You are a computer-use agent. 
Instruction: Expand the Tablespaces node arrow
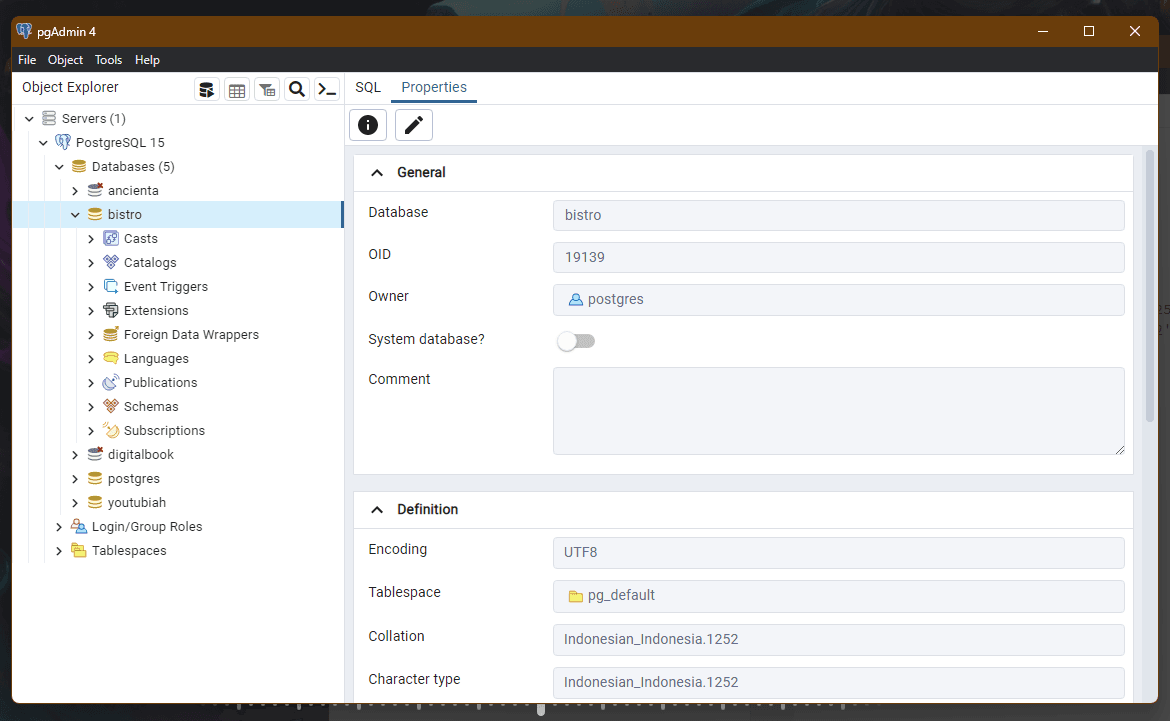[59, 551]
